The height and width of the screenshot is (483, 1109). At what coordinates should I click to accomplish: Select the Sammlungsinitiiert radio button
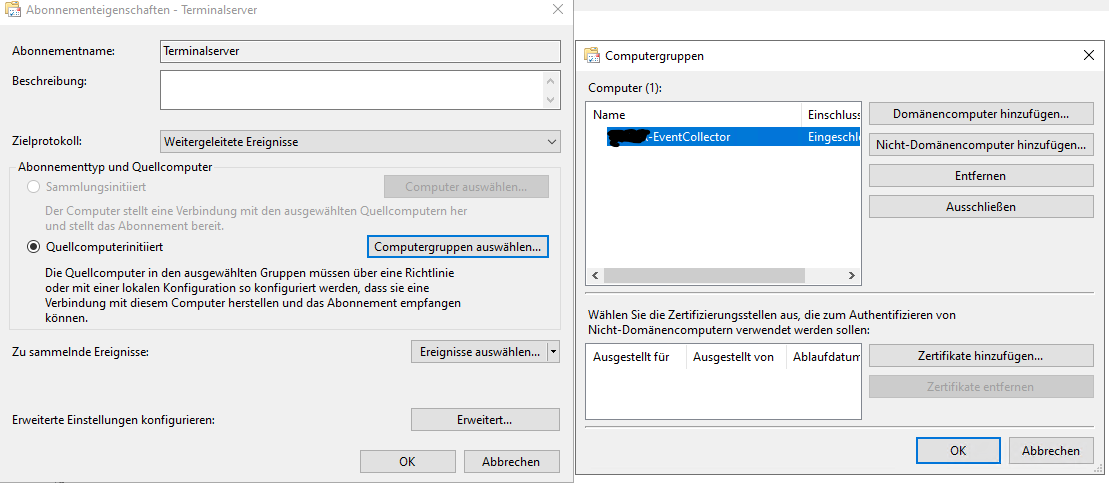[x=33, y=187]
